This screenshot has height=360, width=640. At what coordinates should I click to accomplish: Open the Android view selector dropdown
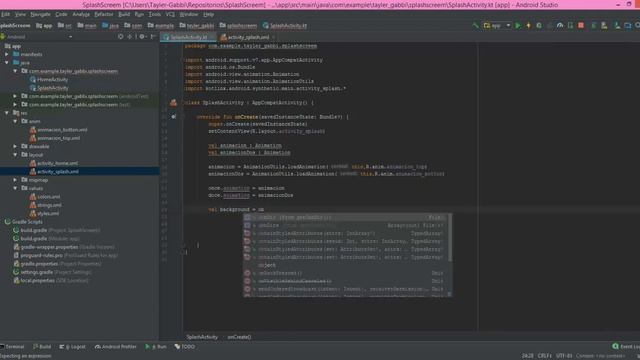(37, 36)
